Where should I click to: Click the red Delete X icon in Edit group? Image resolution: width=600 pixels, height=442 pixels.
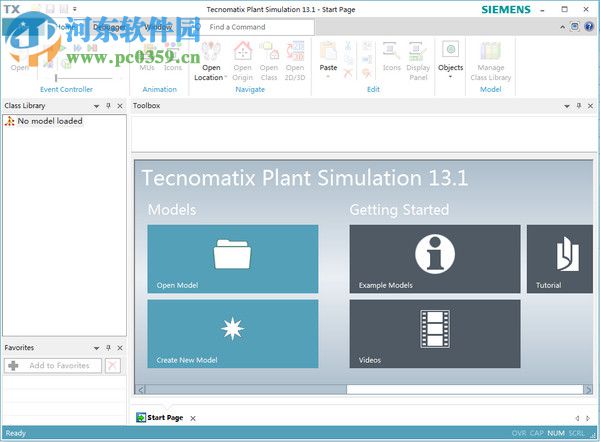coord(348,73)
